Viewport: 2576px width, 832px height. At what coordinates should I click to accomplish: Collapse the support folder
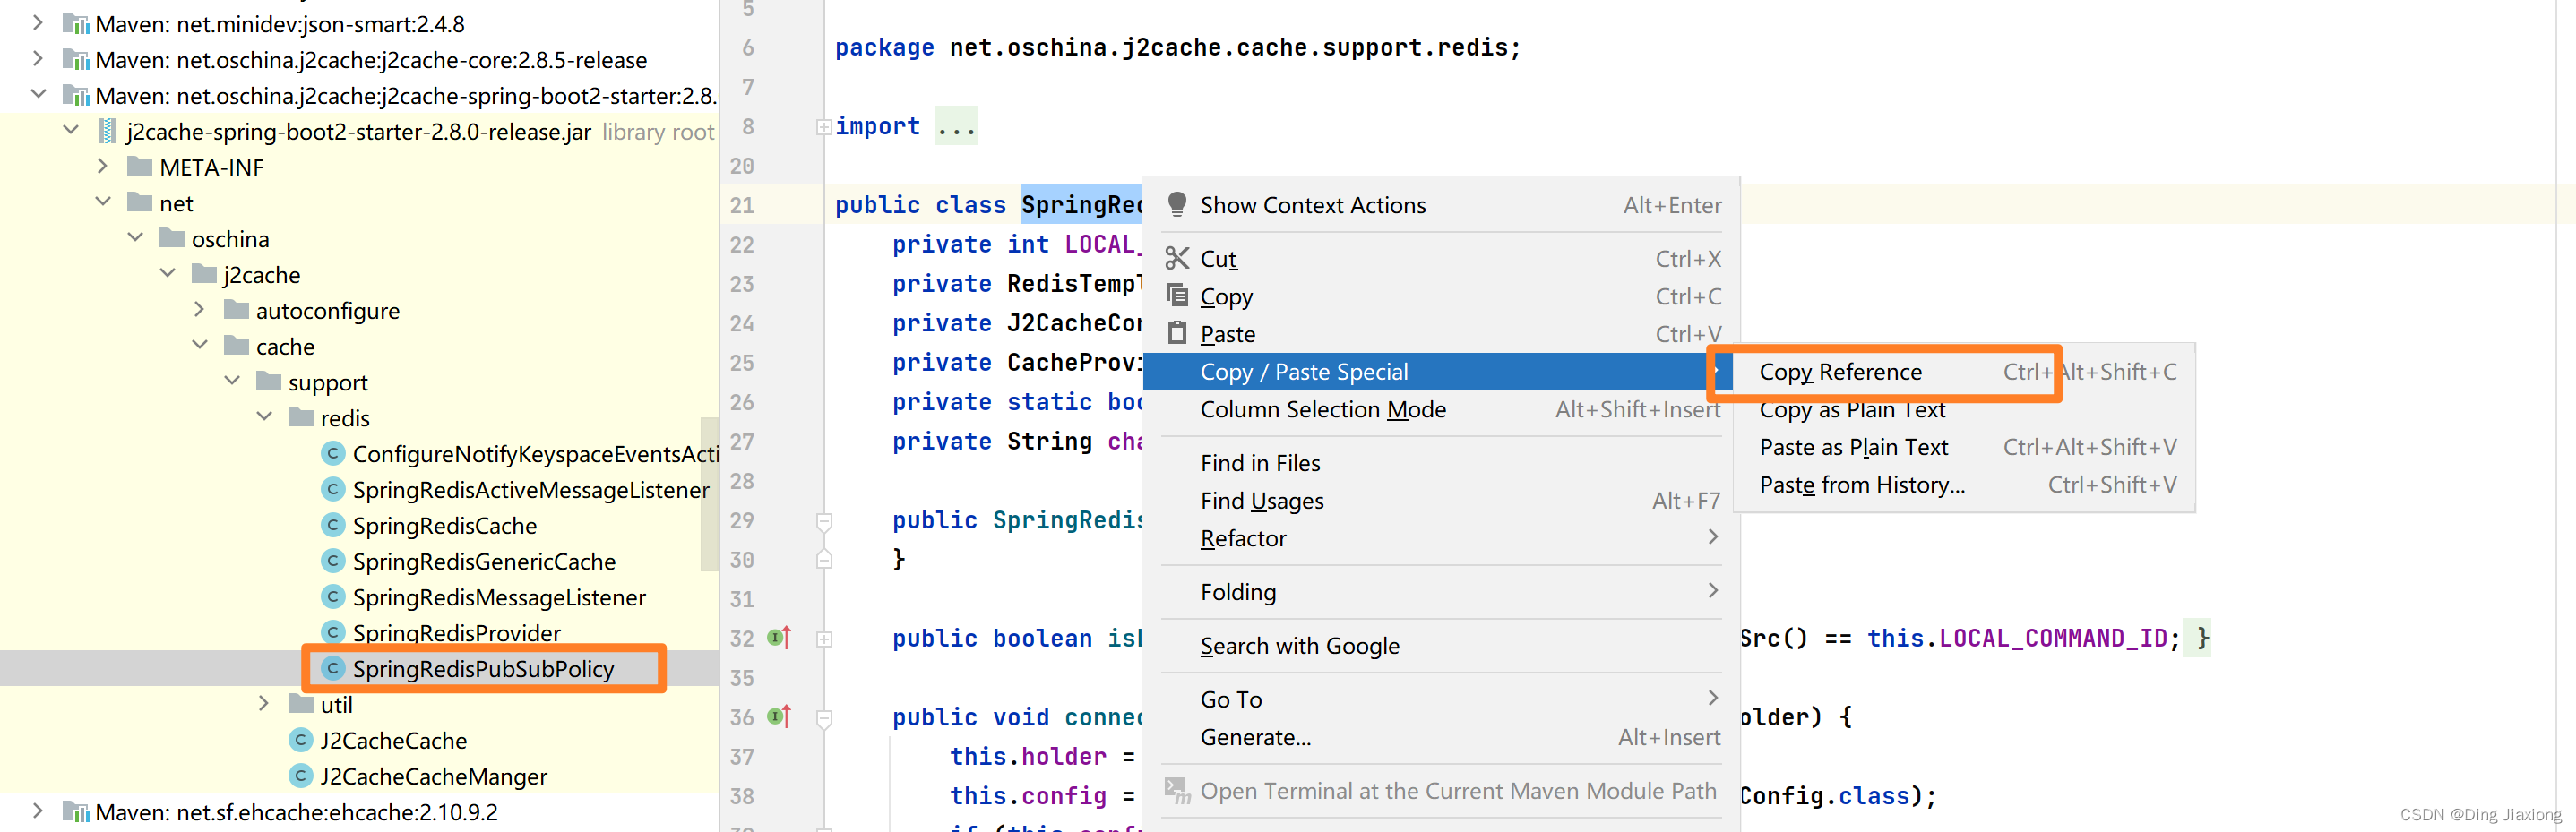(232, 381)
